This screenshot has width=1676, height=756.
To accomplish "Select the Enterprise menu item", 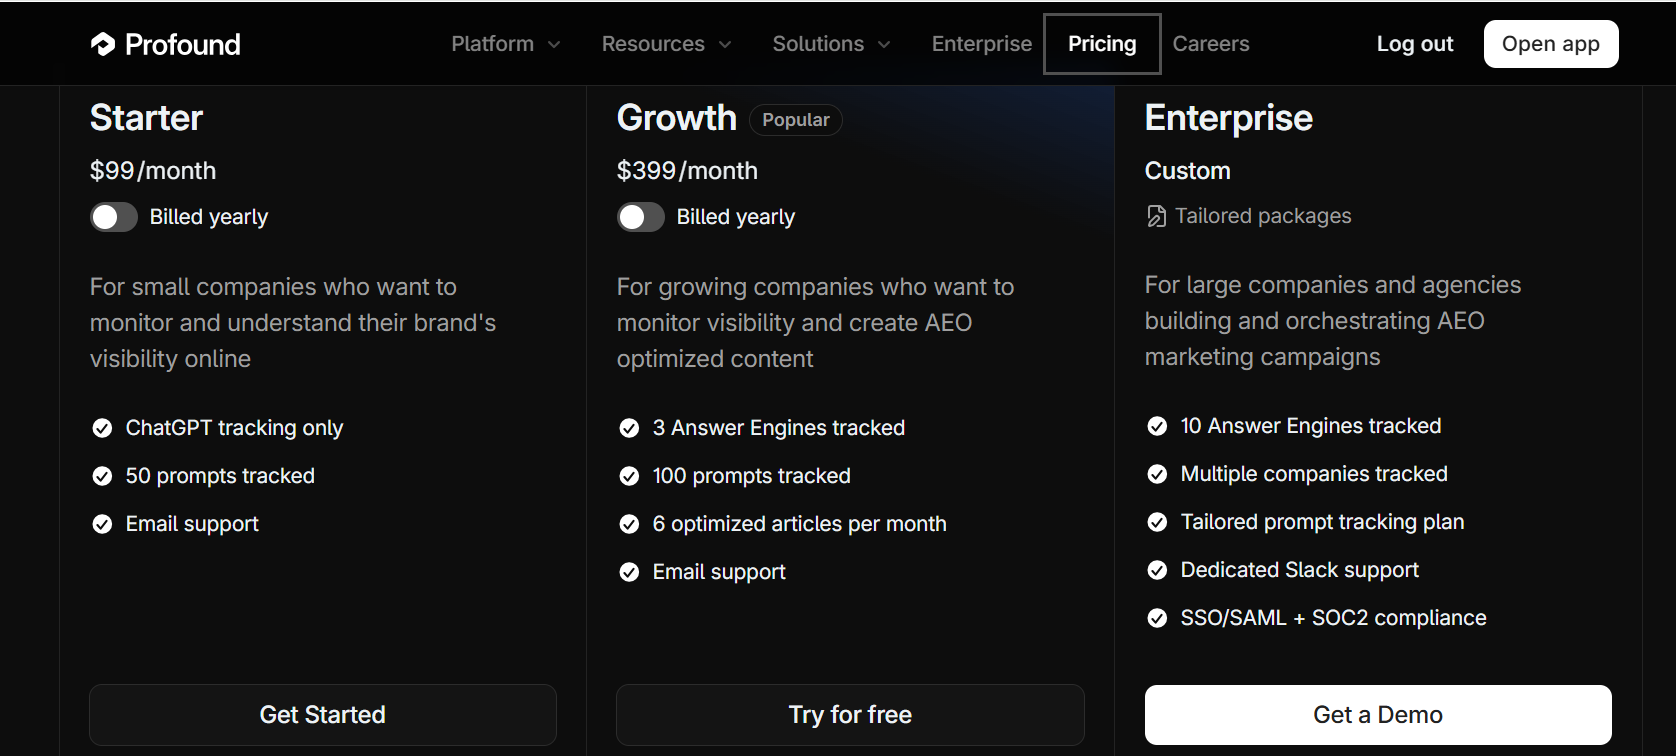I will pyautogui.click(x=981, y=43).
